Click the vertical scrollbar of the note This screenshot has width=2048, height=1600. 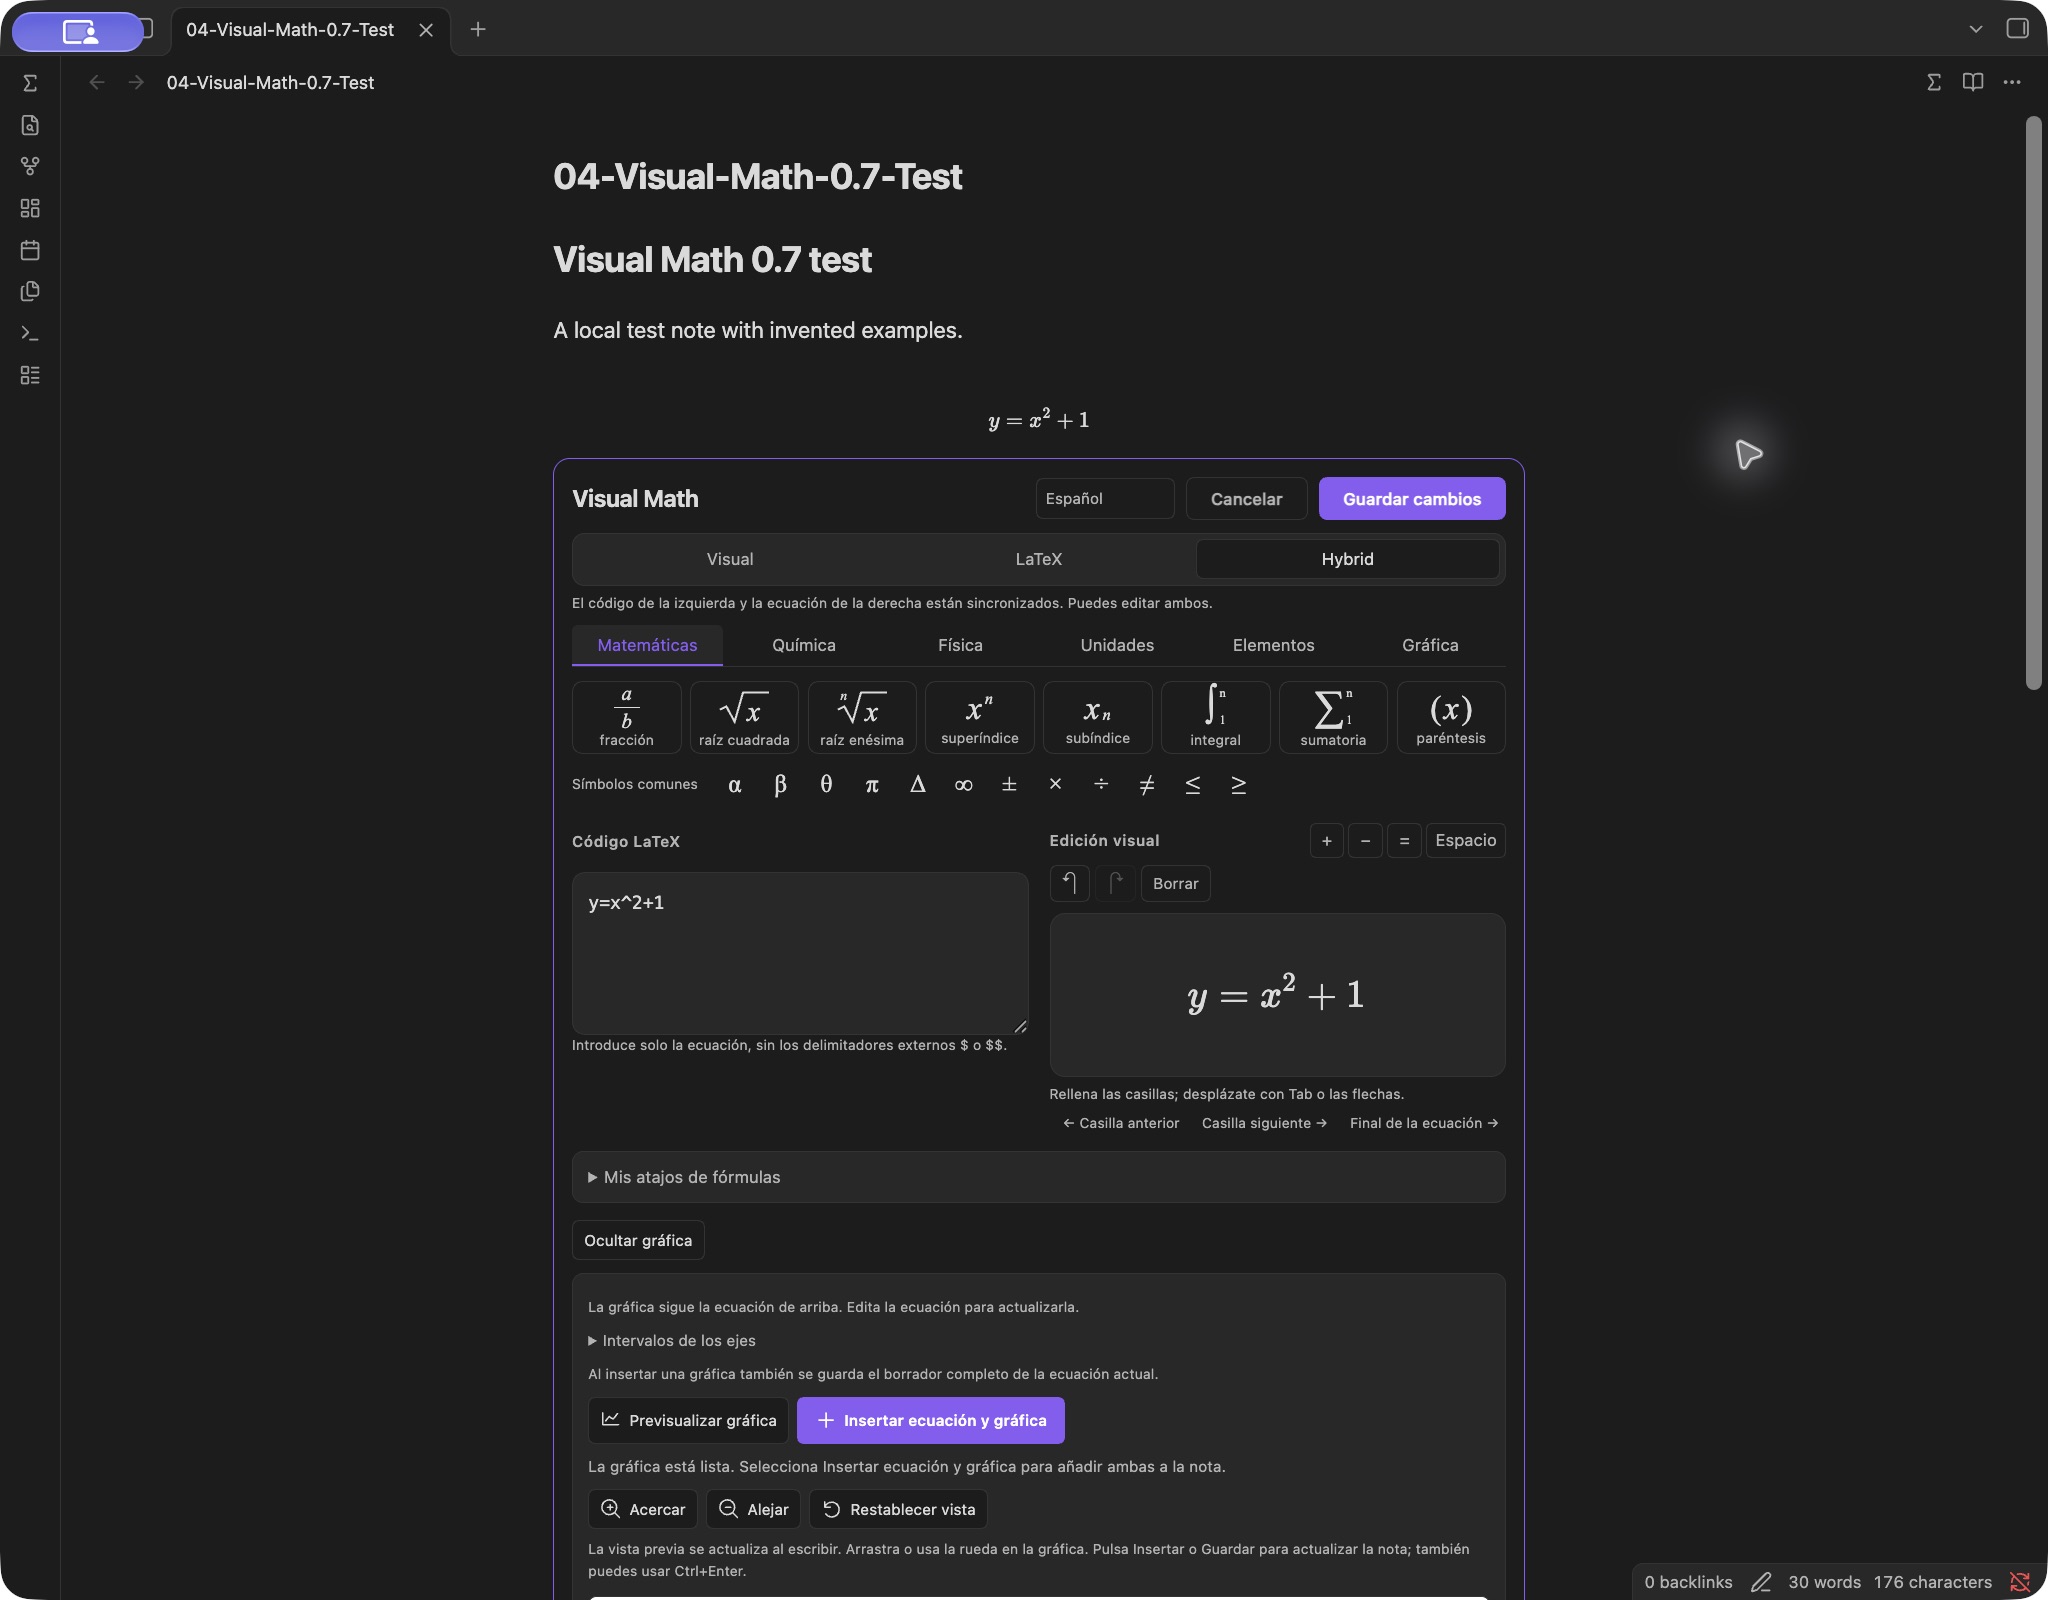click(x=2033, y=403)
